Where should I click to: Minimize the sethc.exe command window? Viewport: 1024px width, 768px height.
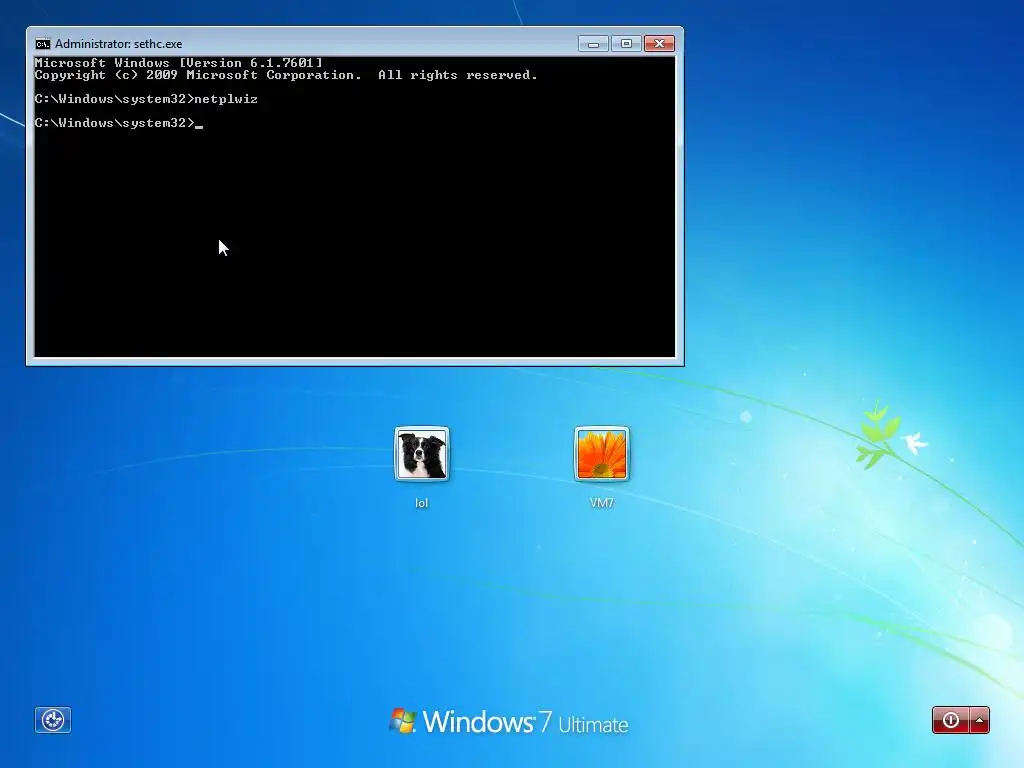click(593, 44)
